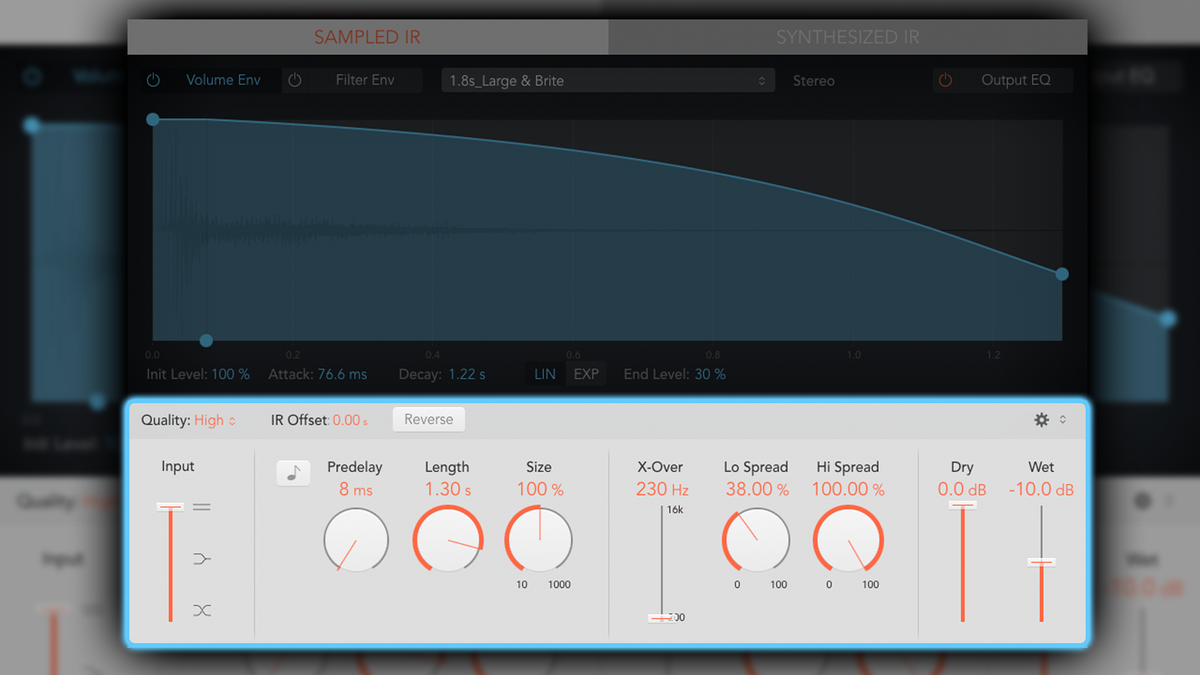Open the 1.8s_Large & Brite preset menu
Image resolution: width=1200 pixels, height=675 pixels.
click(x=607, y=80)
